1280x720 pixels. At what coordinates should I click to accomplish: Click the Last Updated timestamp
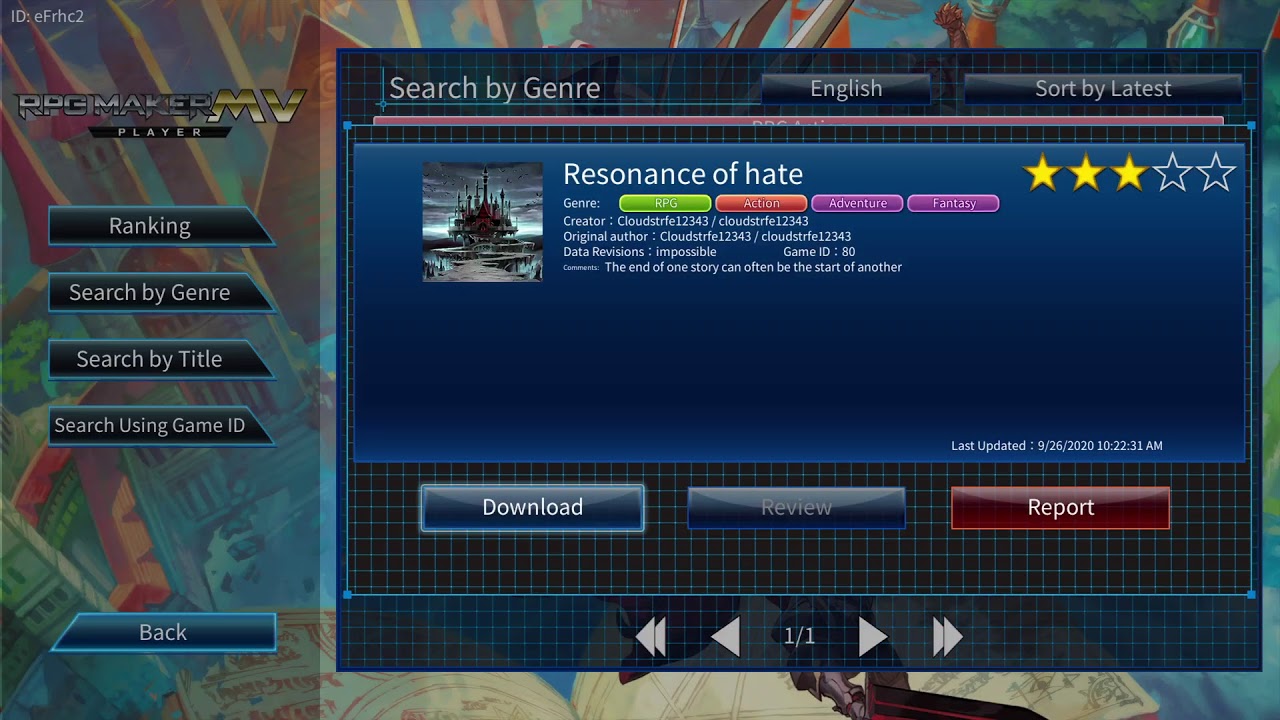coord(1057,446)
